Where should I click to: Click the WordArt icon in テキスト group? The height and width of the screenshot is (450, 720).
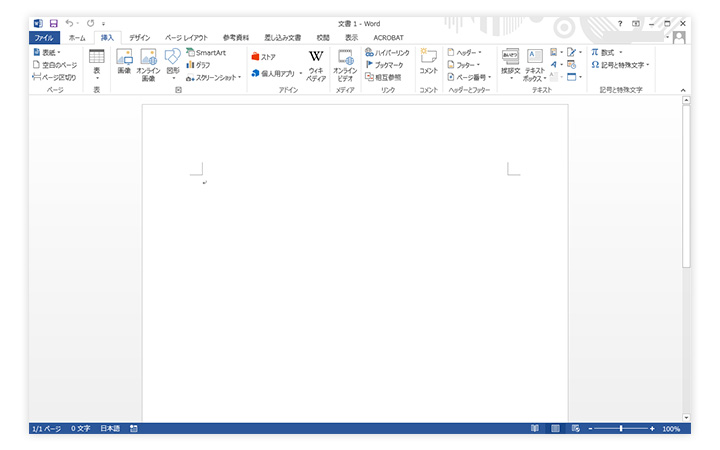554,65
